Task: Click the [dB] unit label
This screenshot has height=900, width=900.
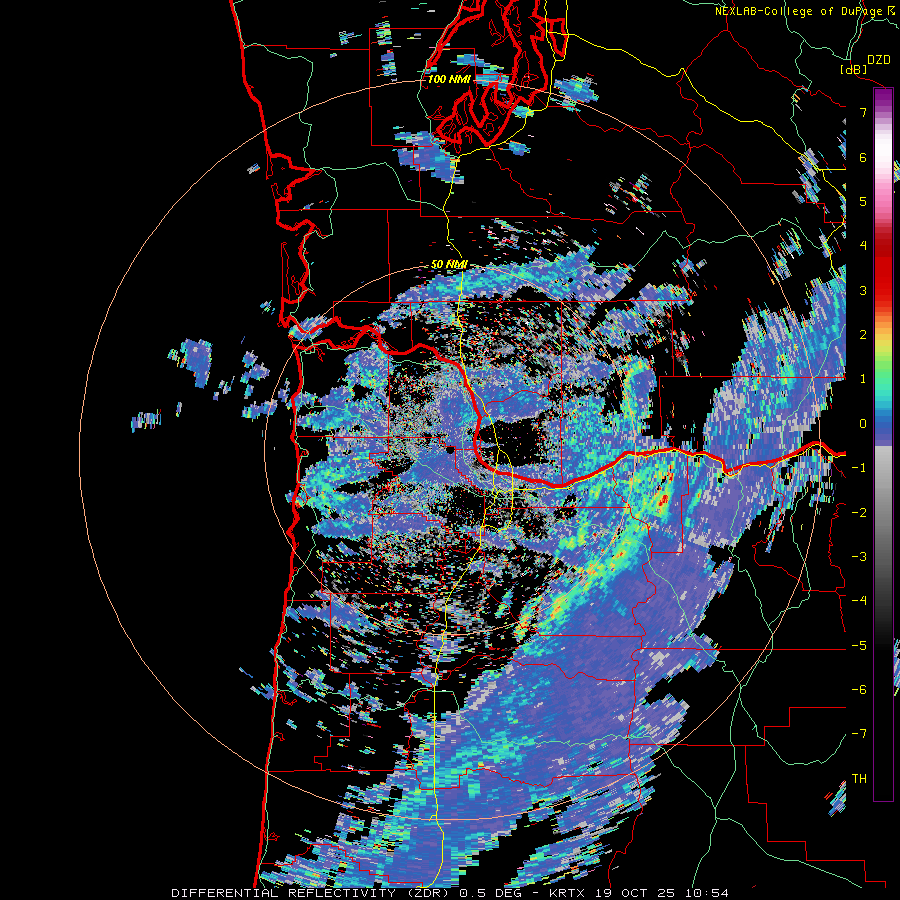Action: (x=854, y=69)
